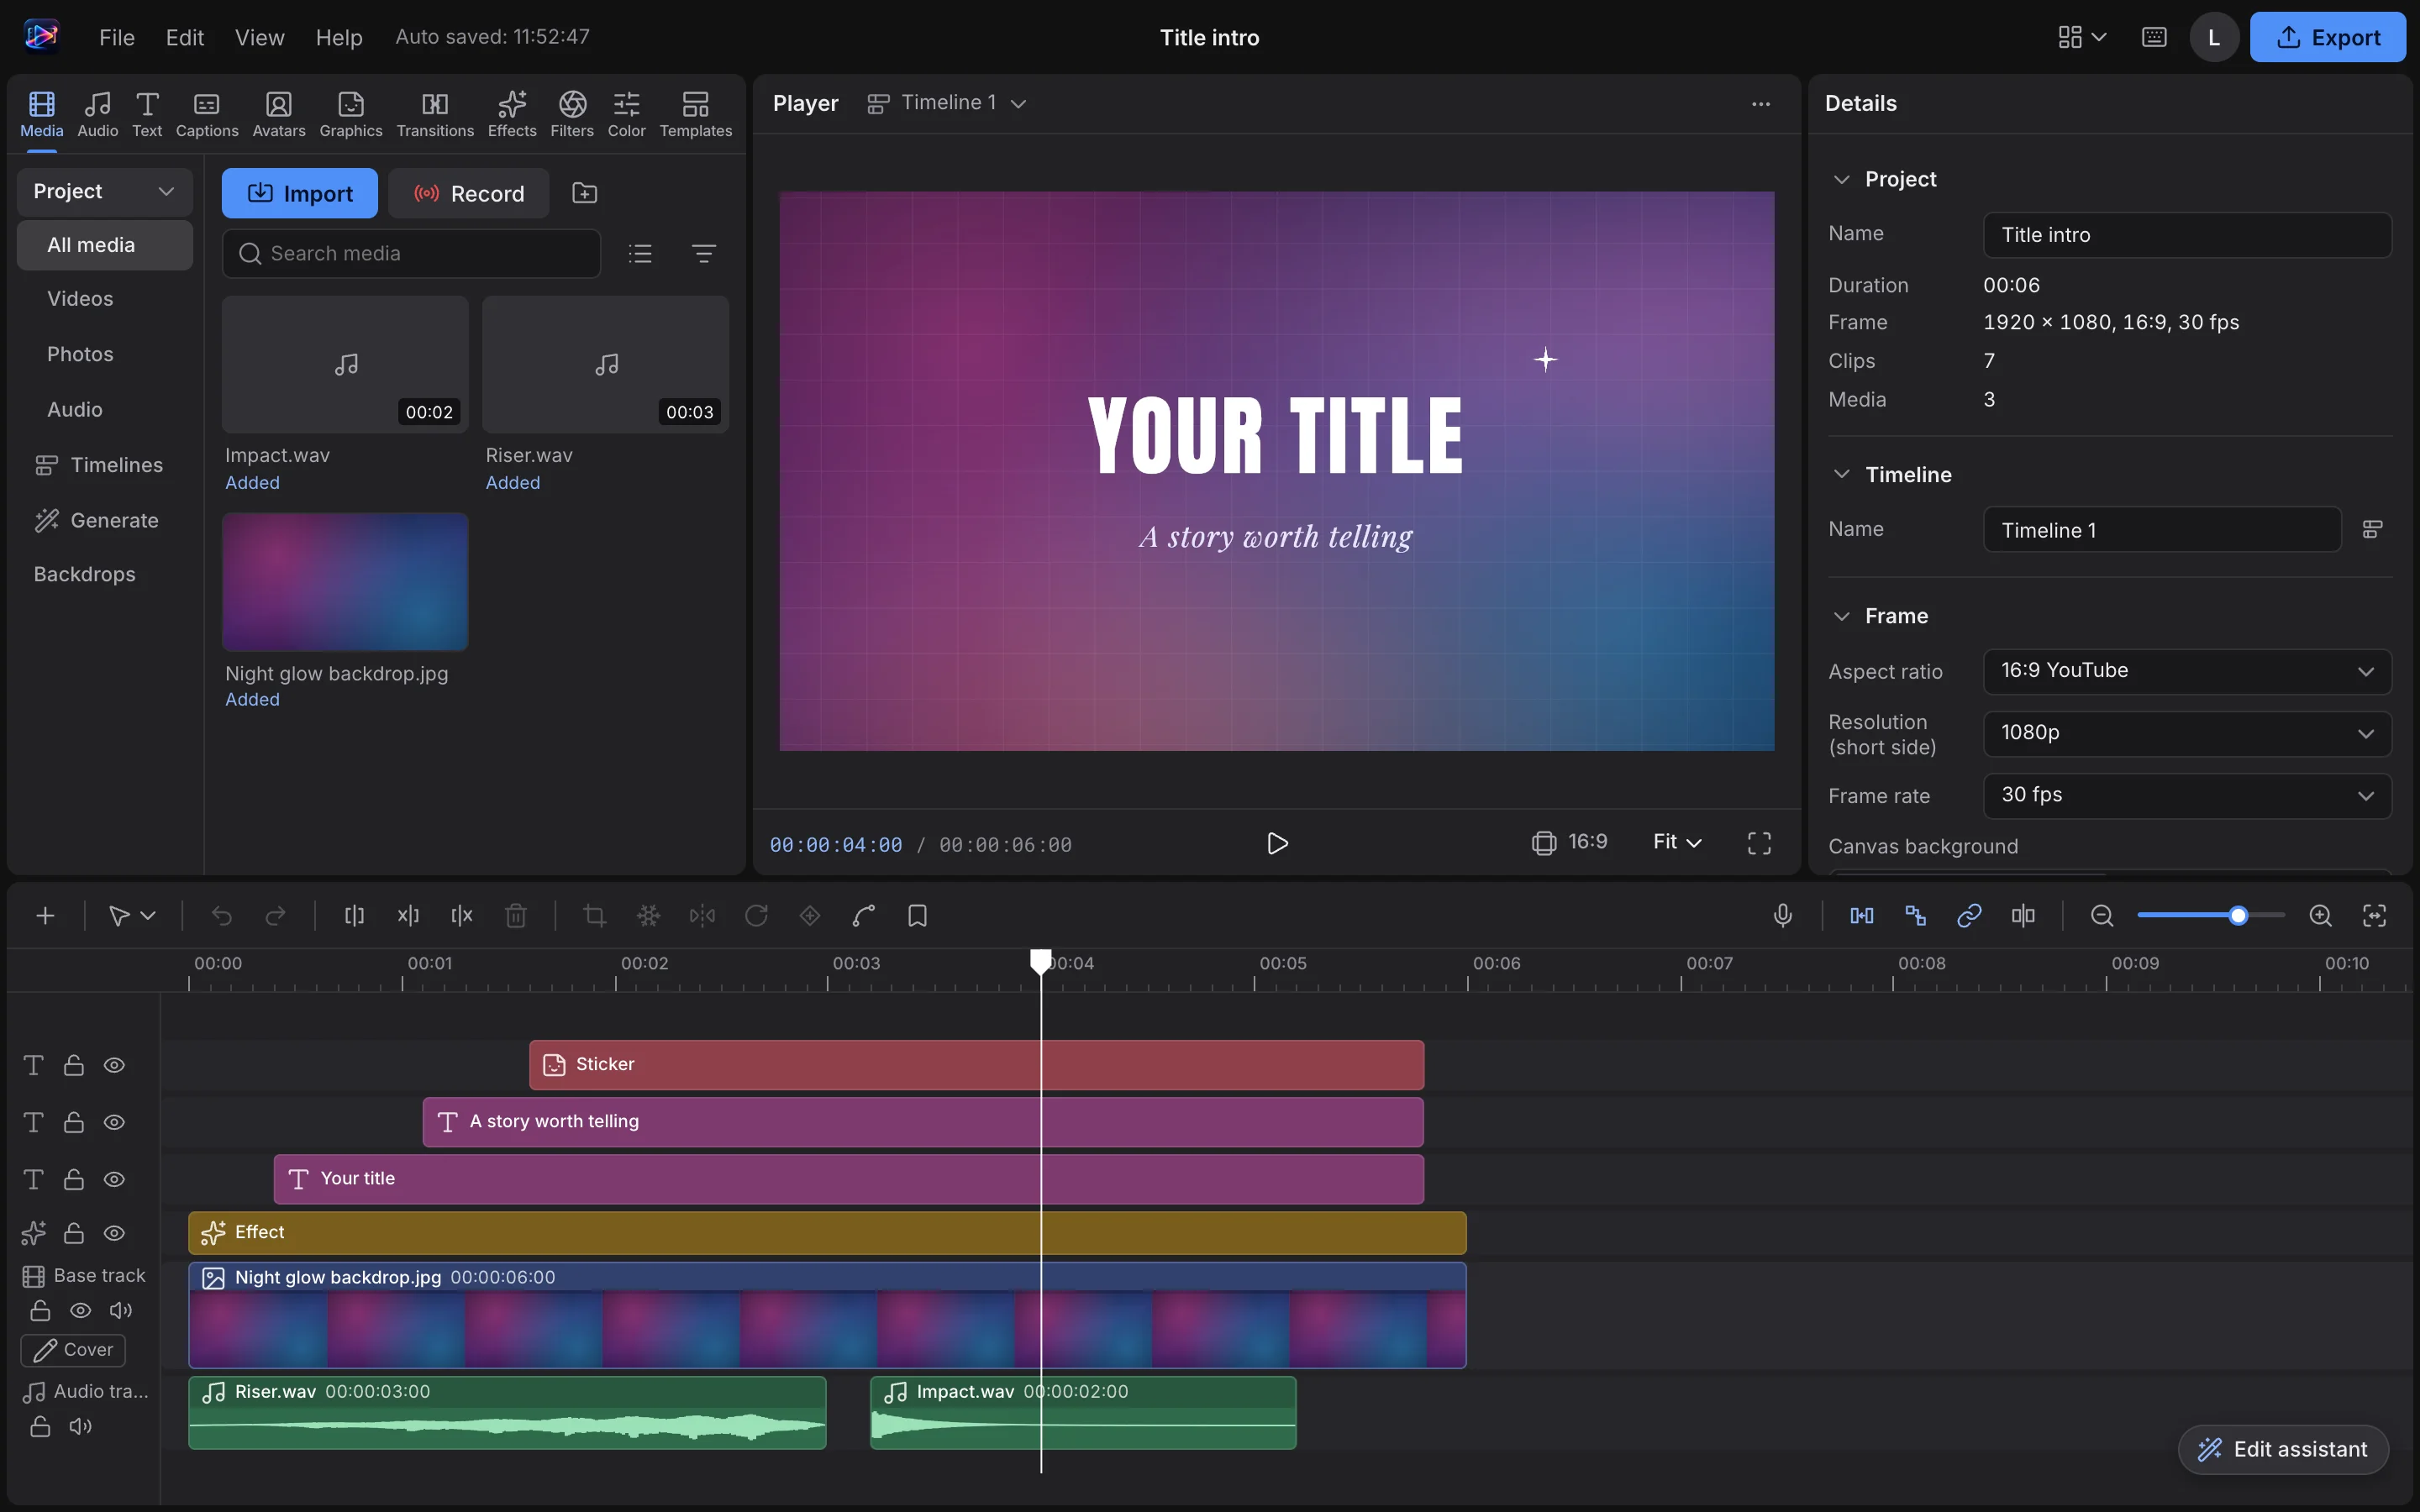Image resolution: width=2420 pixels, height=1512 pixels.
Task: Open the Aspect ratio 16:9 YouTube dropdown
Action: 2187,671
